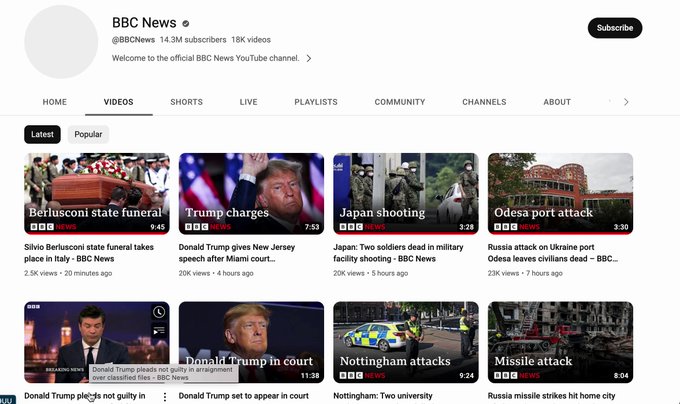Switch to the COMMUNITY tab
This screenshot has height=404, width=680.
point(400,102)
